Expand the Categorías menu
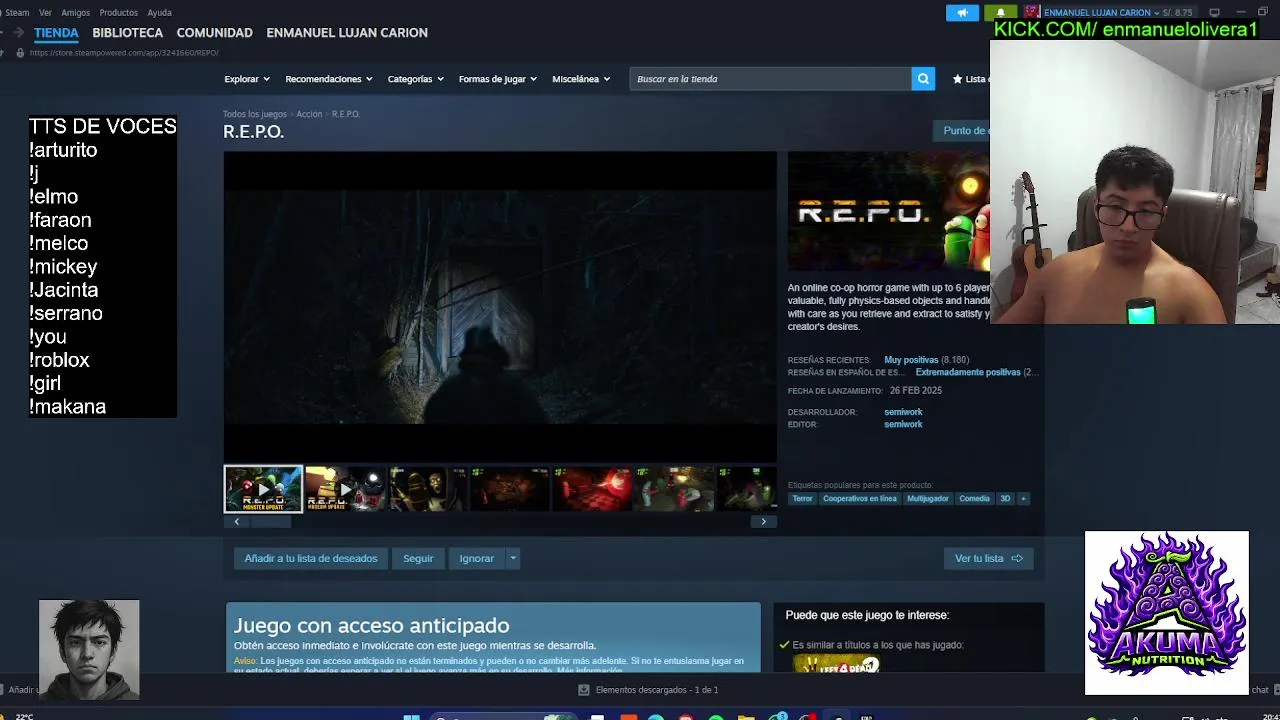This screenshot has height=720, width=1280. 415,79
